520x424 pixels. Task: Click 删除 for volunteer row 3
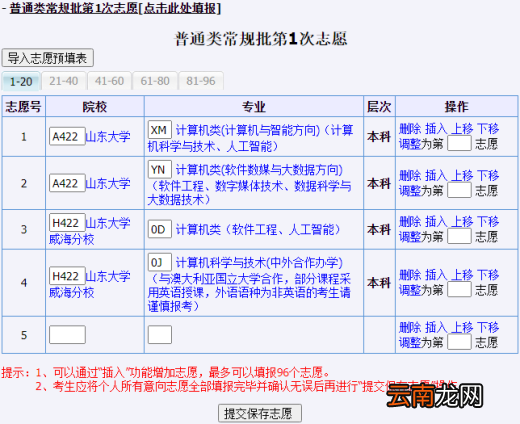pyautogui.click(x=410, y=221)
